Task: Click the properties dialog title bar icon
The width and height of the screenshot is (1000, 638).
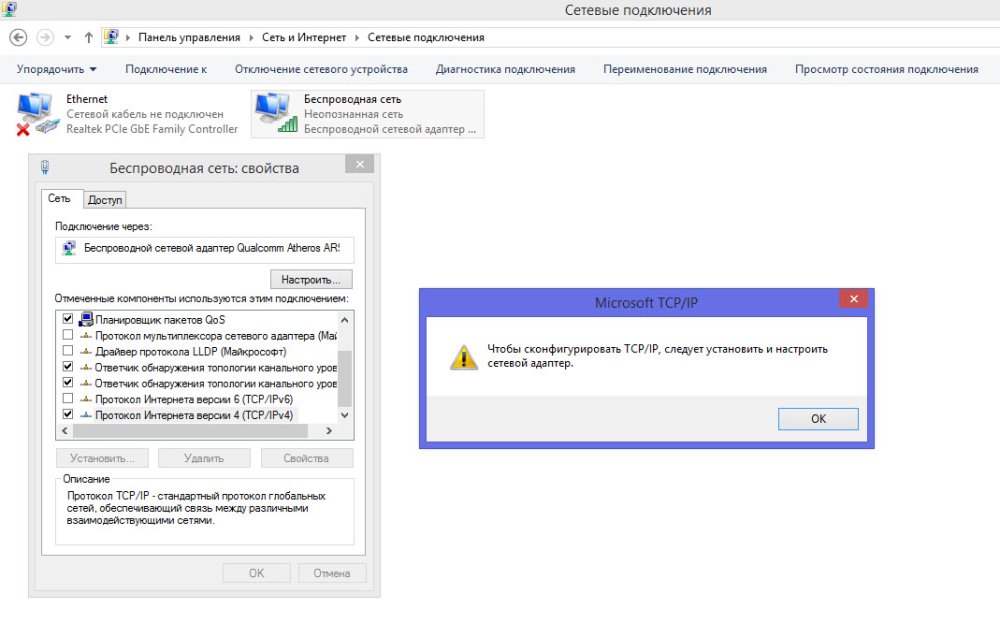Action: click(45, 168)
